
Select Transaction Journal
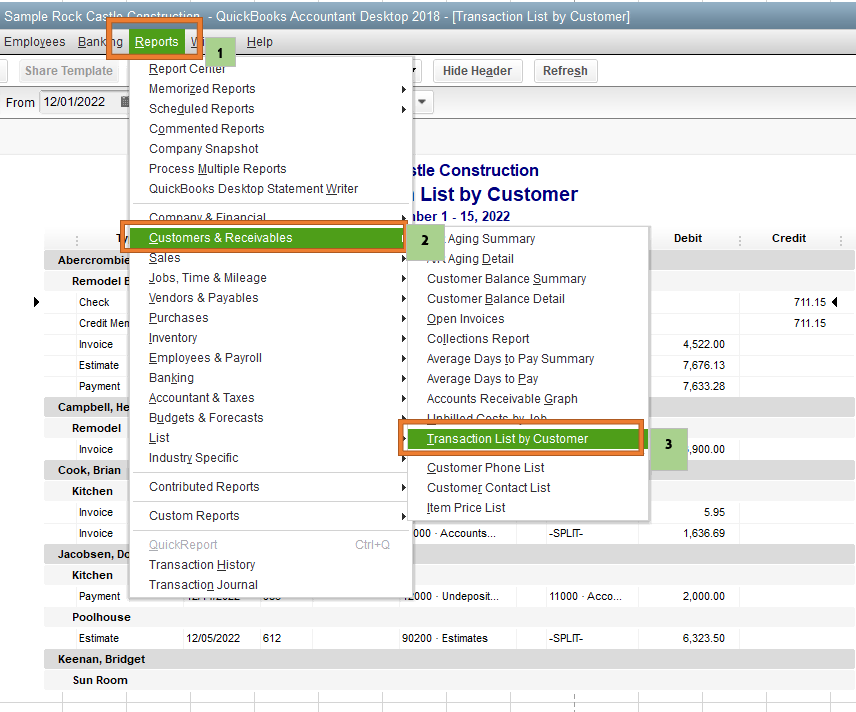(270, 585)
